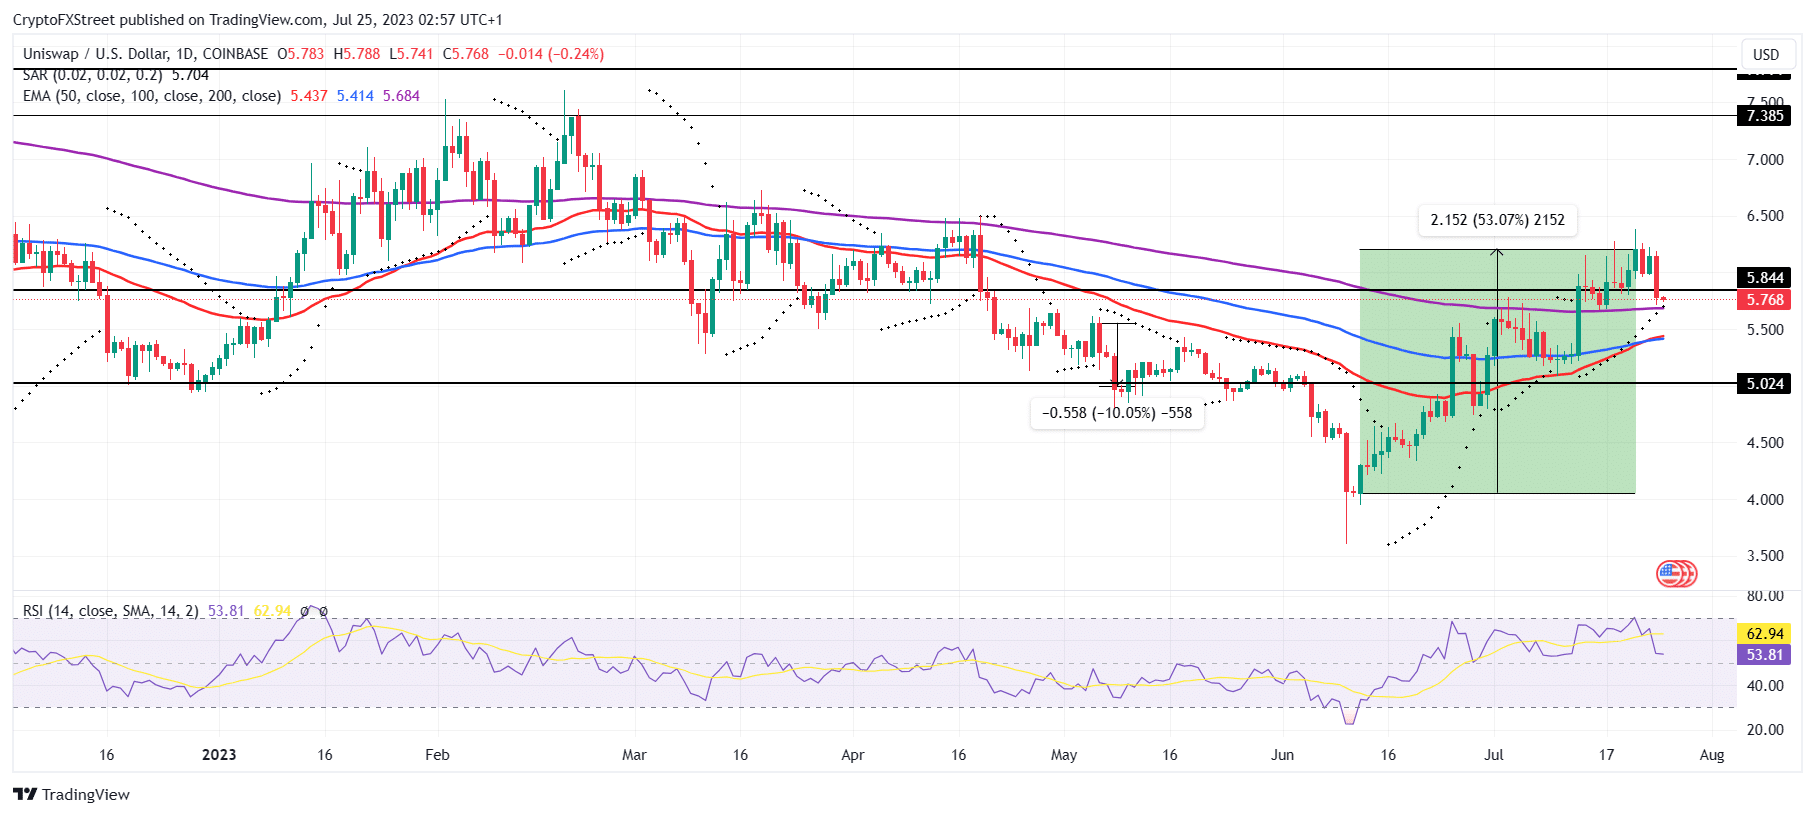This screenshot has height=816, width=1815.
Task: Click the 5.024 support line label
Action: [x=1765, y=384]
